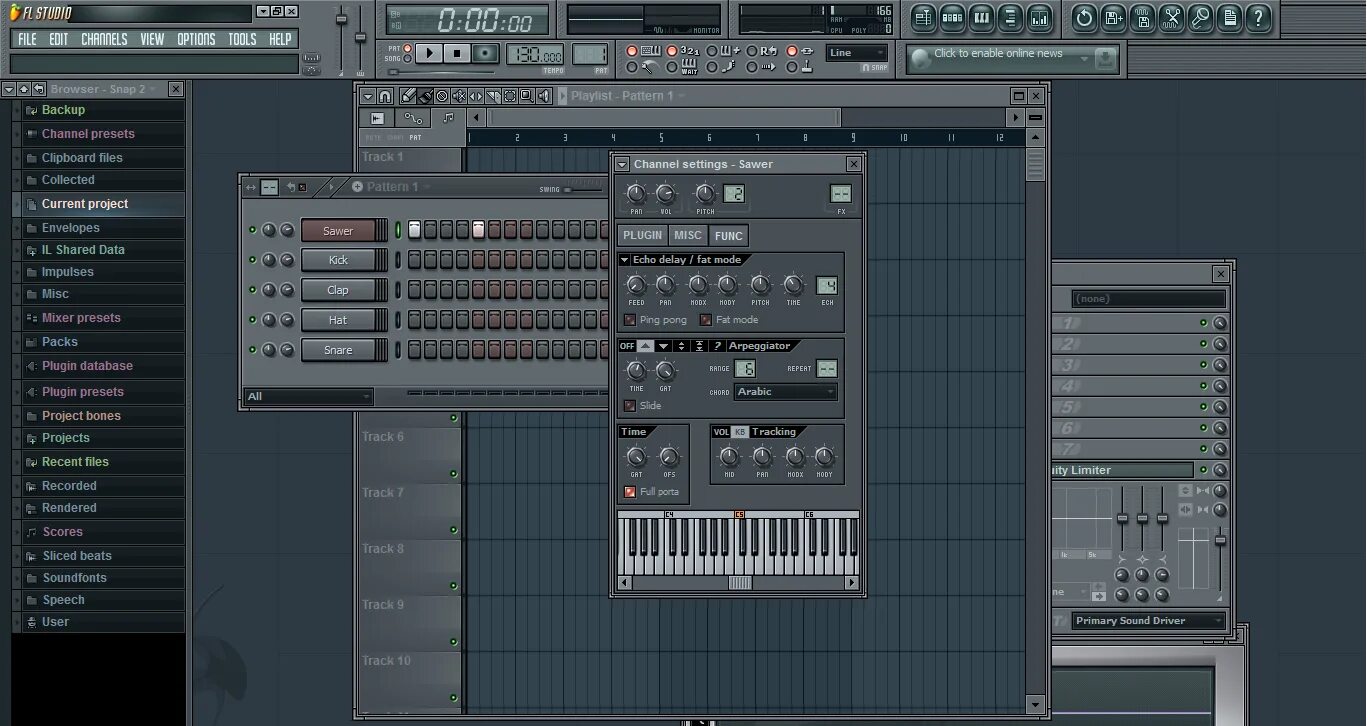Show the Browser via main toolbar icon
Viewport: 1367px width, 726px height.
coord(1010,17)
